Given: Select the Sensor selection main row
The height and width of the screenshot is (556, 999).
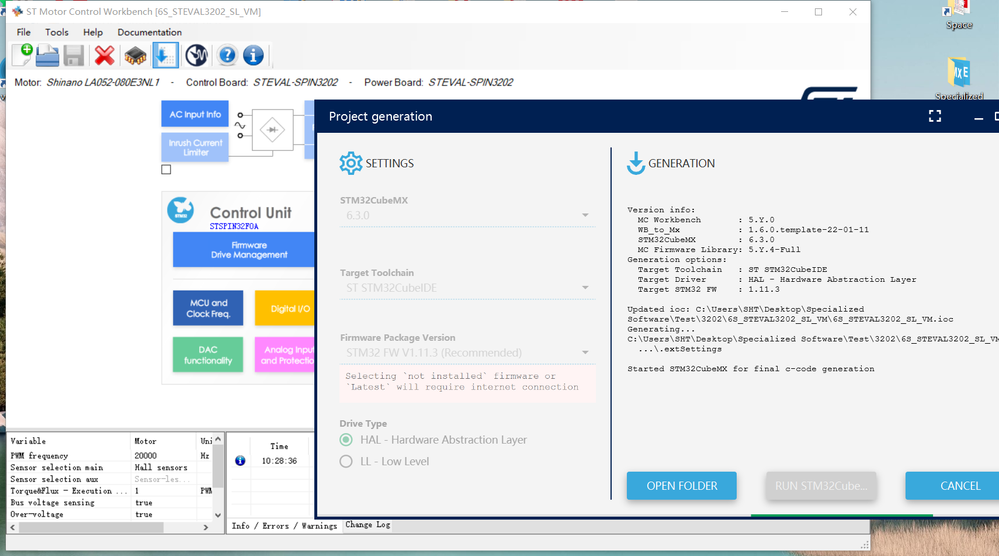Looking at the screenshot, I should pos(110,467).
